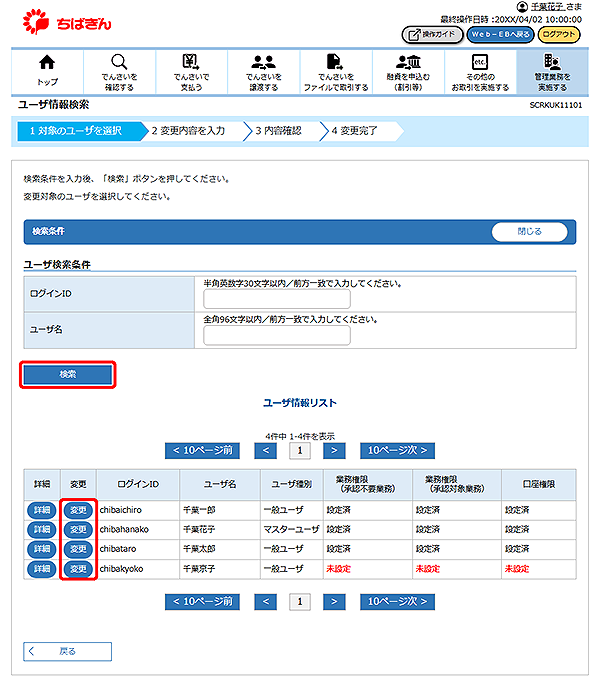Go to next page in upper pagination
600x687 pixels.
pyautogui.click(x=334, y=450)
